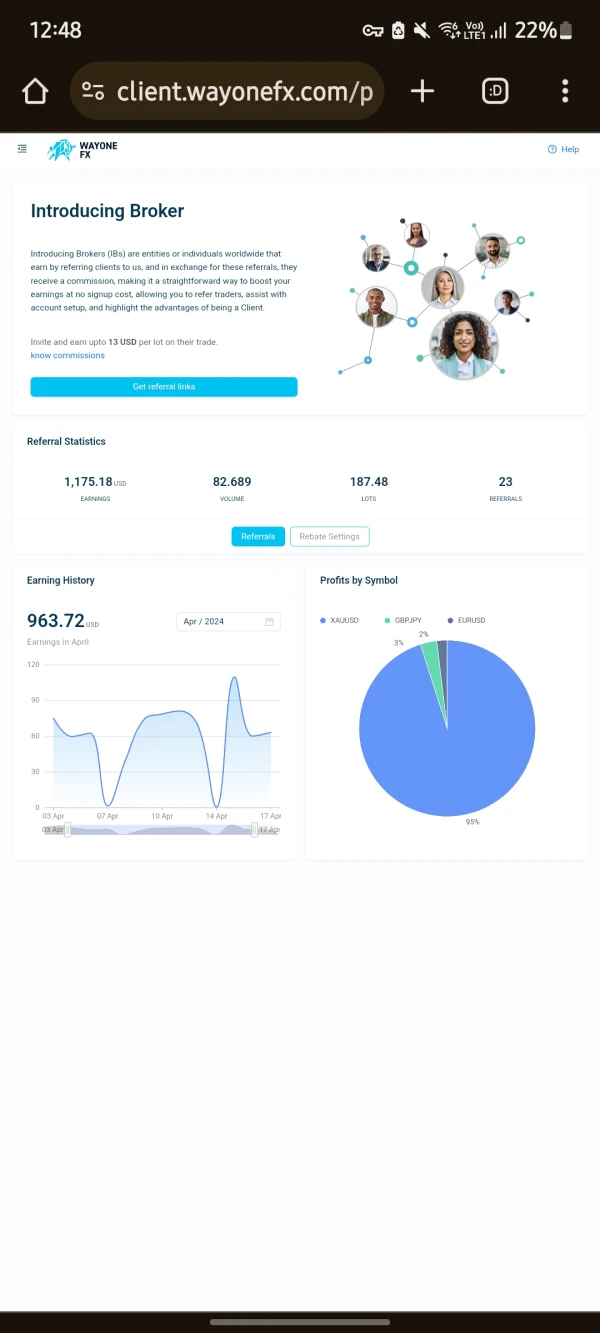Tap the browser home icon
Image resolution: width=600 pixels, height=1333 pixels.
[x=35, y=92]
